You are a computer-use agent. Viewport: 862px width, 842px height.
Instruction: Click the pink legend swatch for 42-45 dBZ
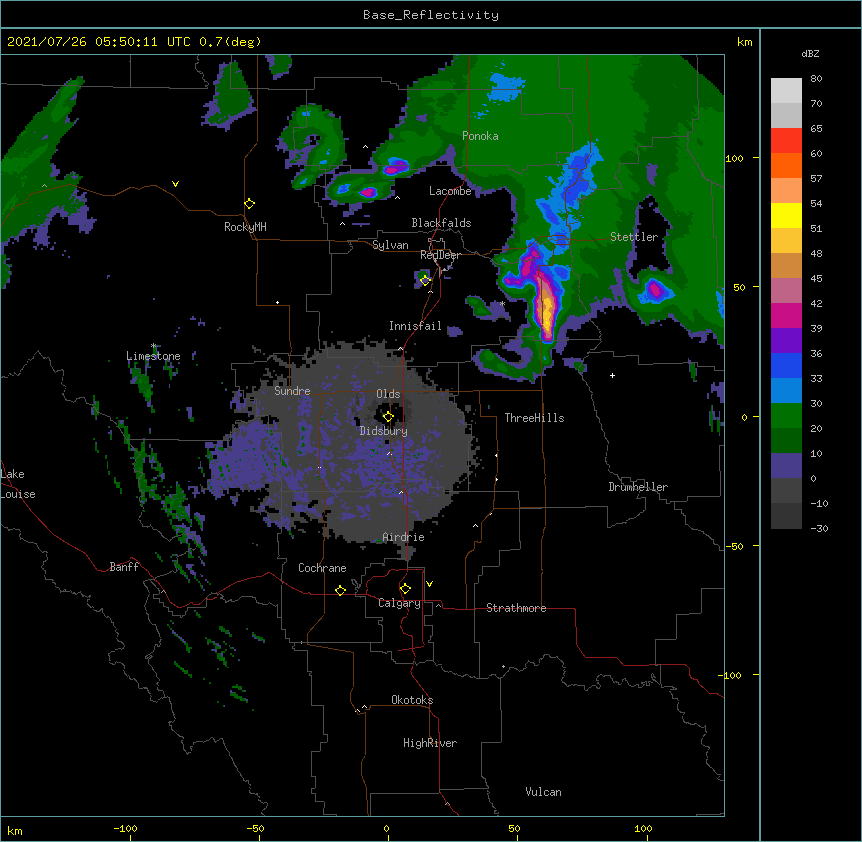tap(786, 291)
